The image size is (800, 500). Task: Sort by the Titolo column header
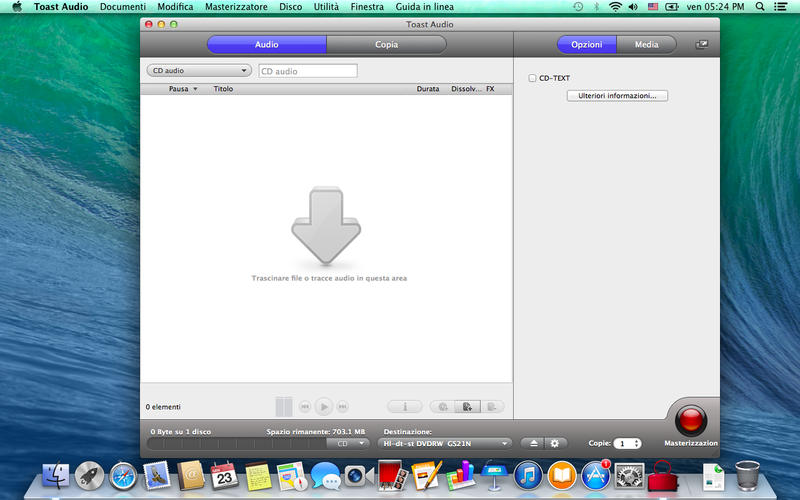coord(223,89)
